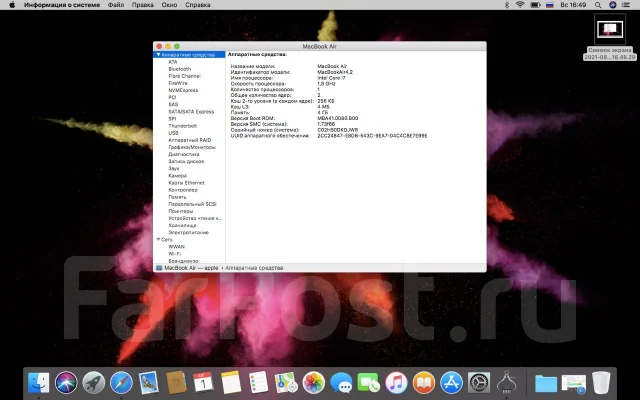The width and height of the screenshot is (640, 400).
Task: Open Notification Center icon in menu bar
Action: 627,5
